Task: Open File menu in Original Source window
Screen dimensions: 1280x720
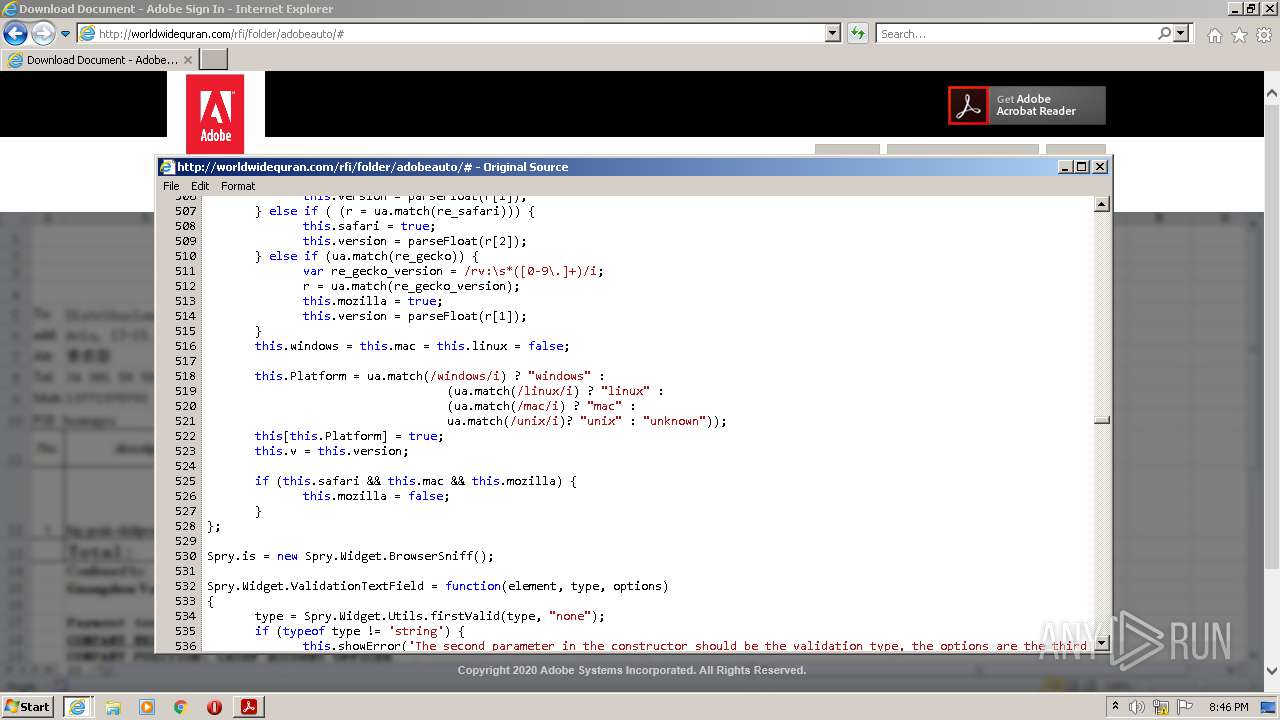Action: point(171,186)
